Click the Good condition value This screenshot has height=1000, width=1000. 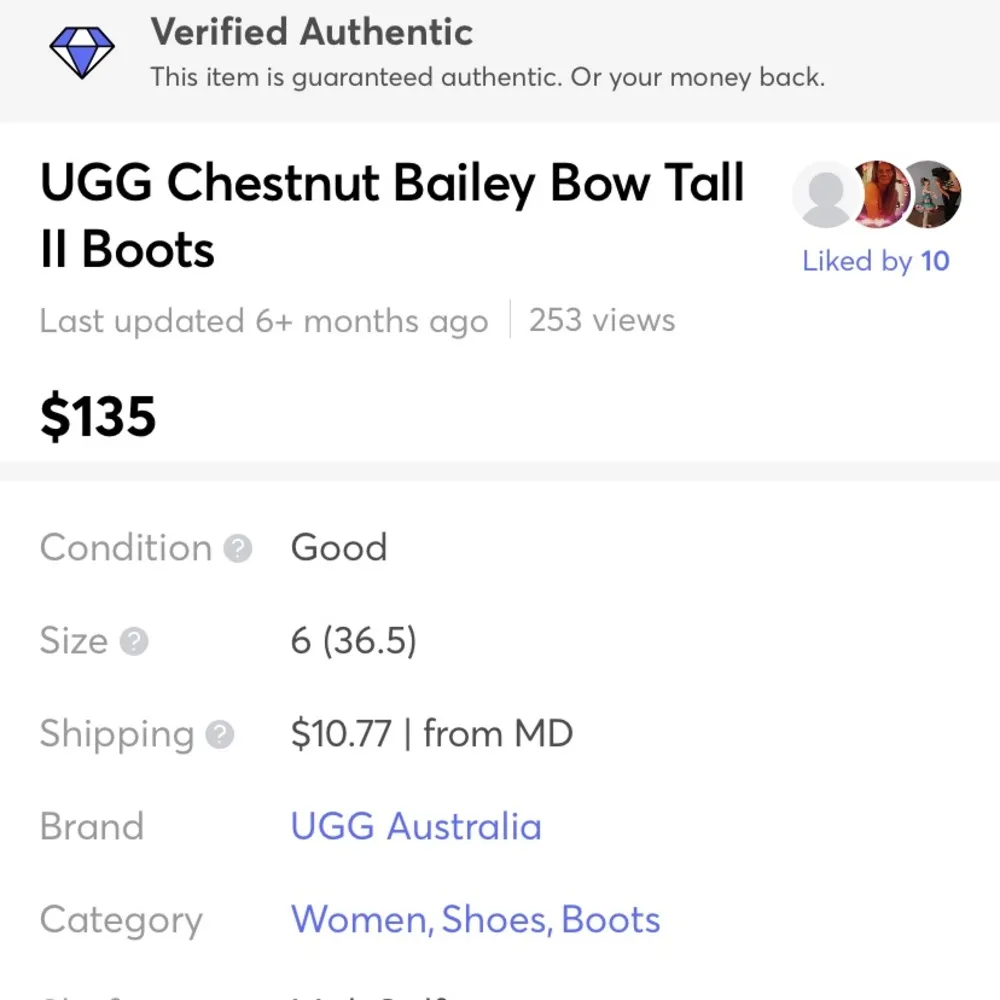pos(338,548)
